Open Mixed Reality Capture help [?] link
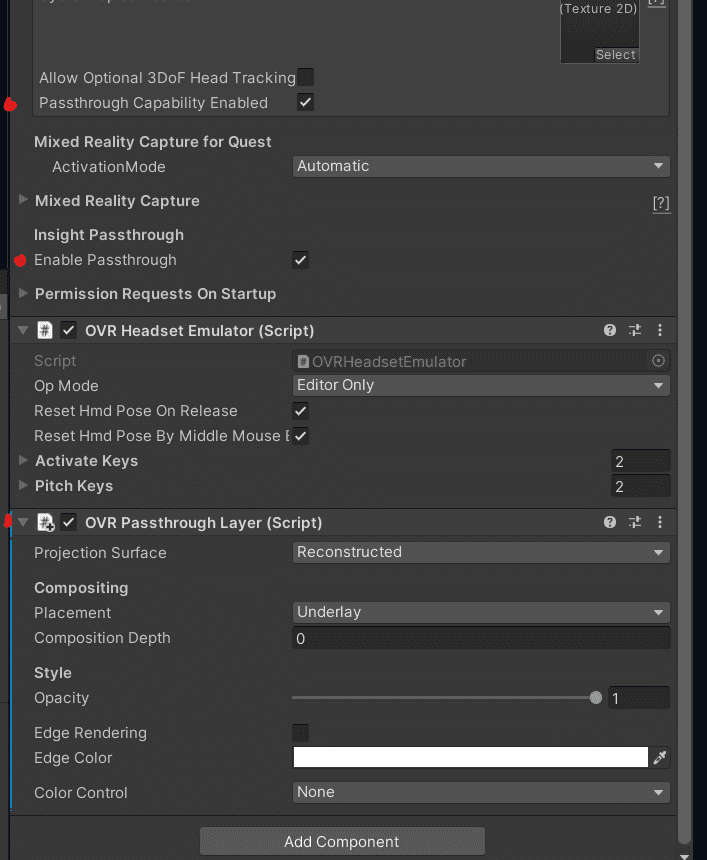707x860 pixels. 661,203
